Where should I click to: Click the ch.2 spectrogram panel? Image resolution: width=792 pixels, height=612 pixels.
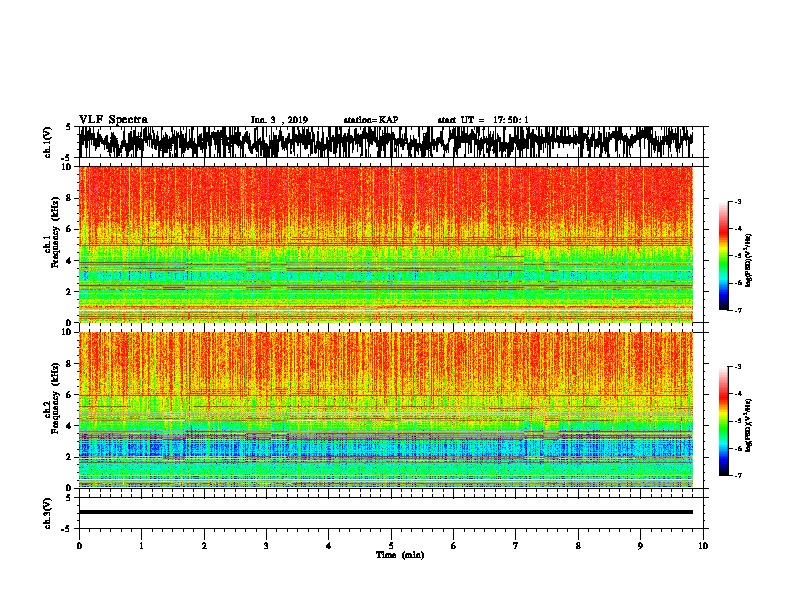coord(386,410)
